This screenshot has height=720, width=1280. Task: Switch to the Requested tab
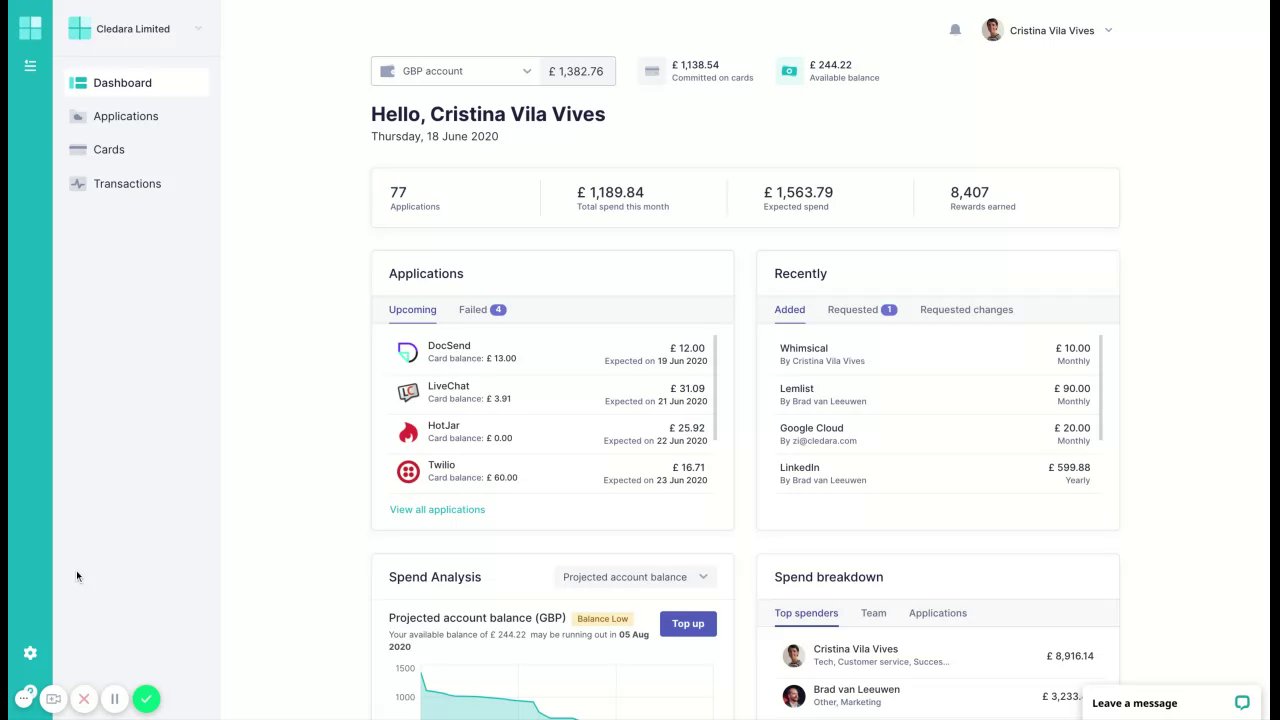pyautogui.click(x=862, y=310)
